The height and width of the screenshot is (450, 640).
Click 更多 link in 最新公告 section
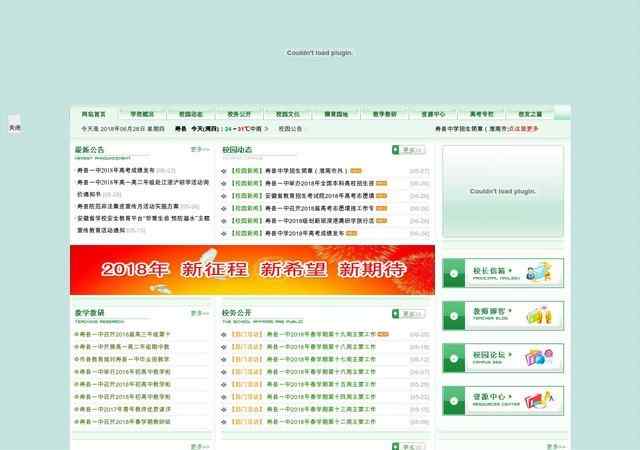pyautogui.click(x=200, y=149)
